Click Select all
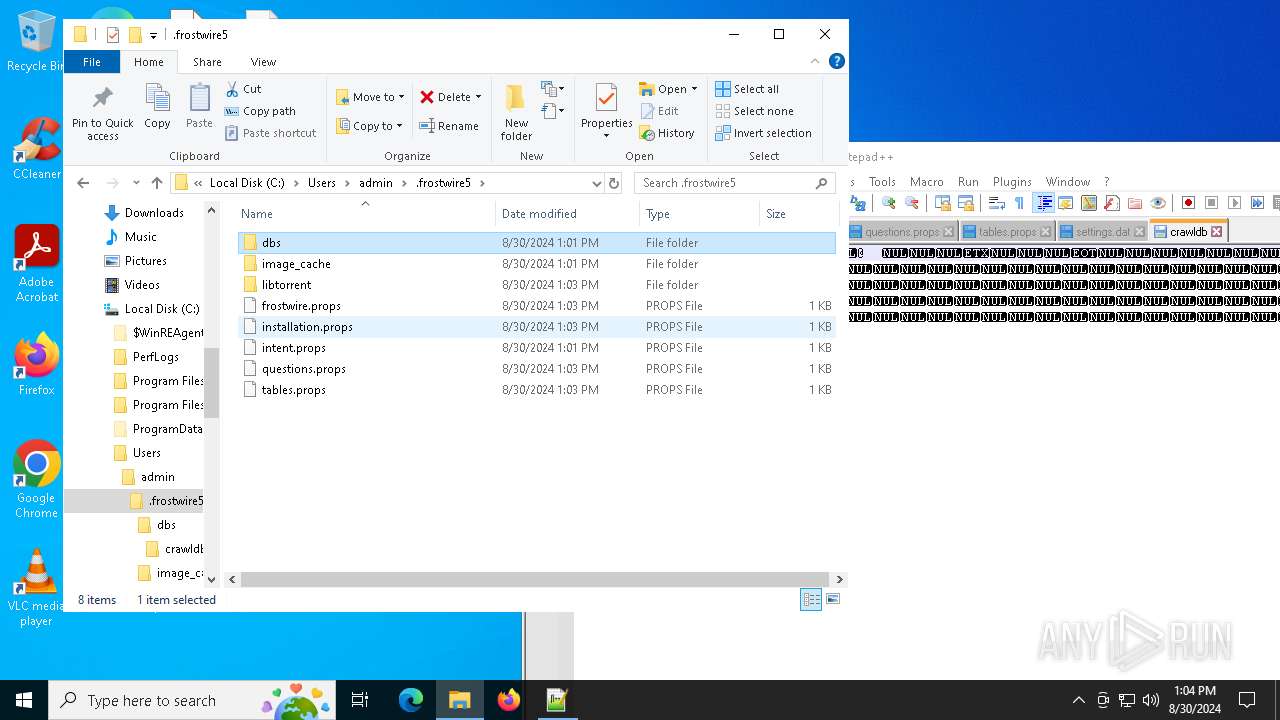1280x720 pixels. [747, 89]
